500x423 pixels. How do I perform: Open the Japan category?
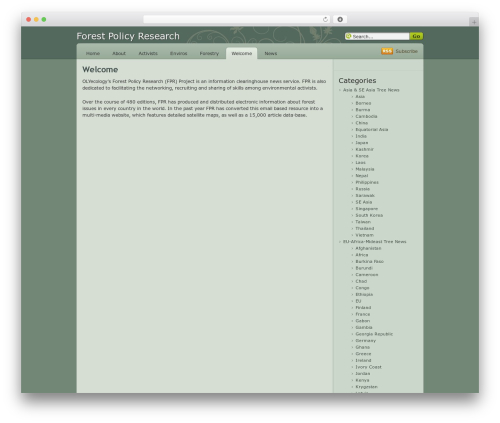[x=362, y=143]
